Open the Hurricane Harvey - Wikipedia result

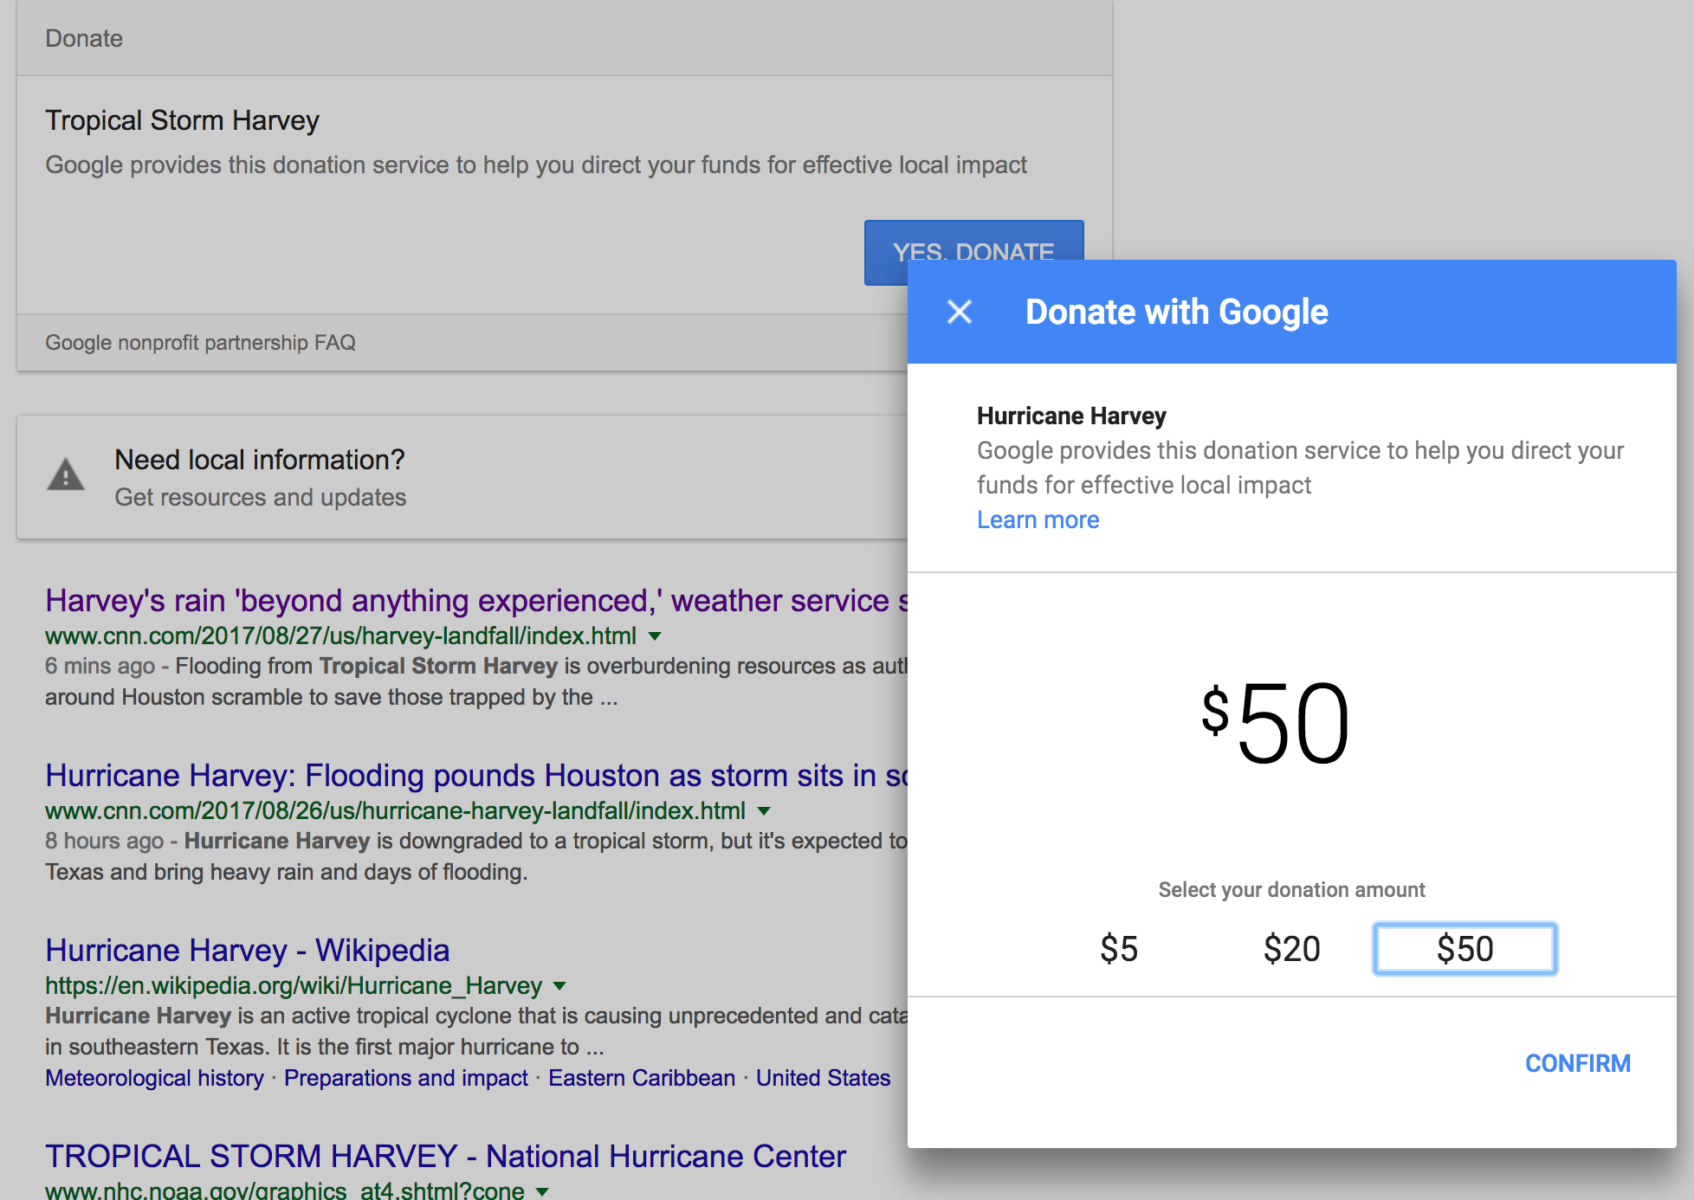[x=247, y=950]
